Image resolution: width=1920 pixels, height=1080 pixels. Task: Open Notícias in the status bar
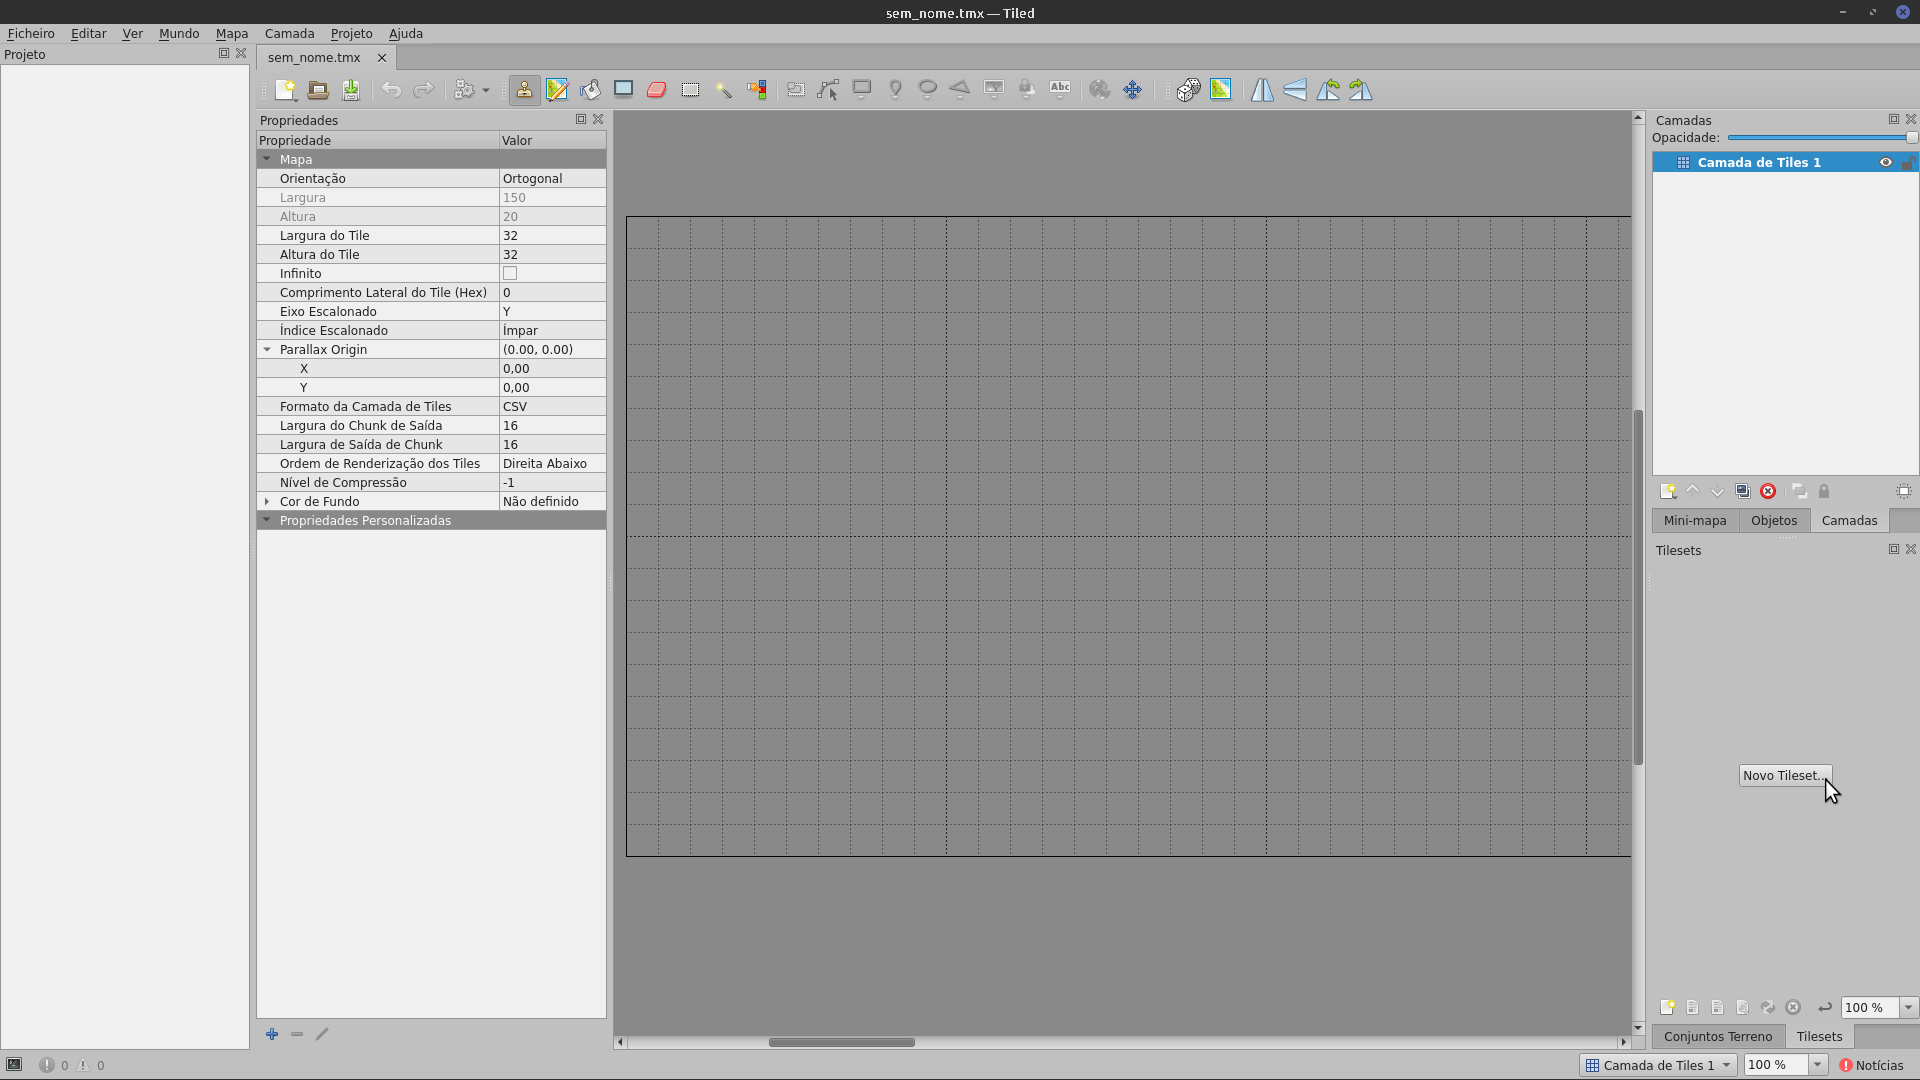pyautogui.click(x=1871, y=1065)
